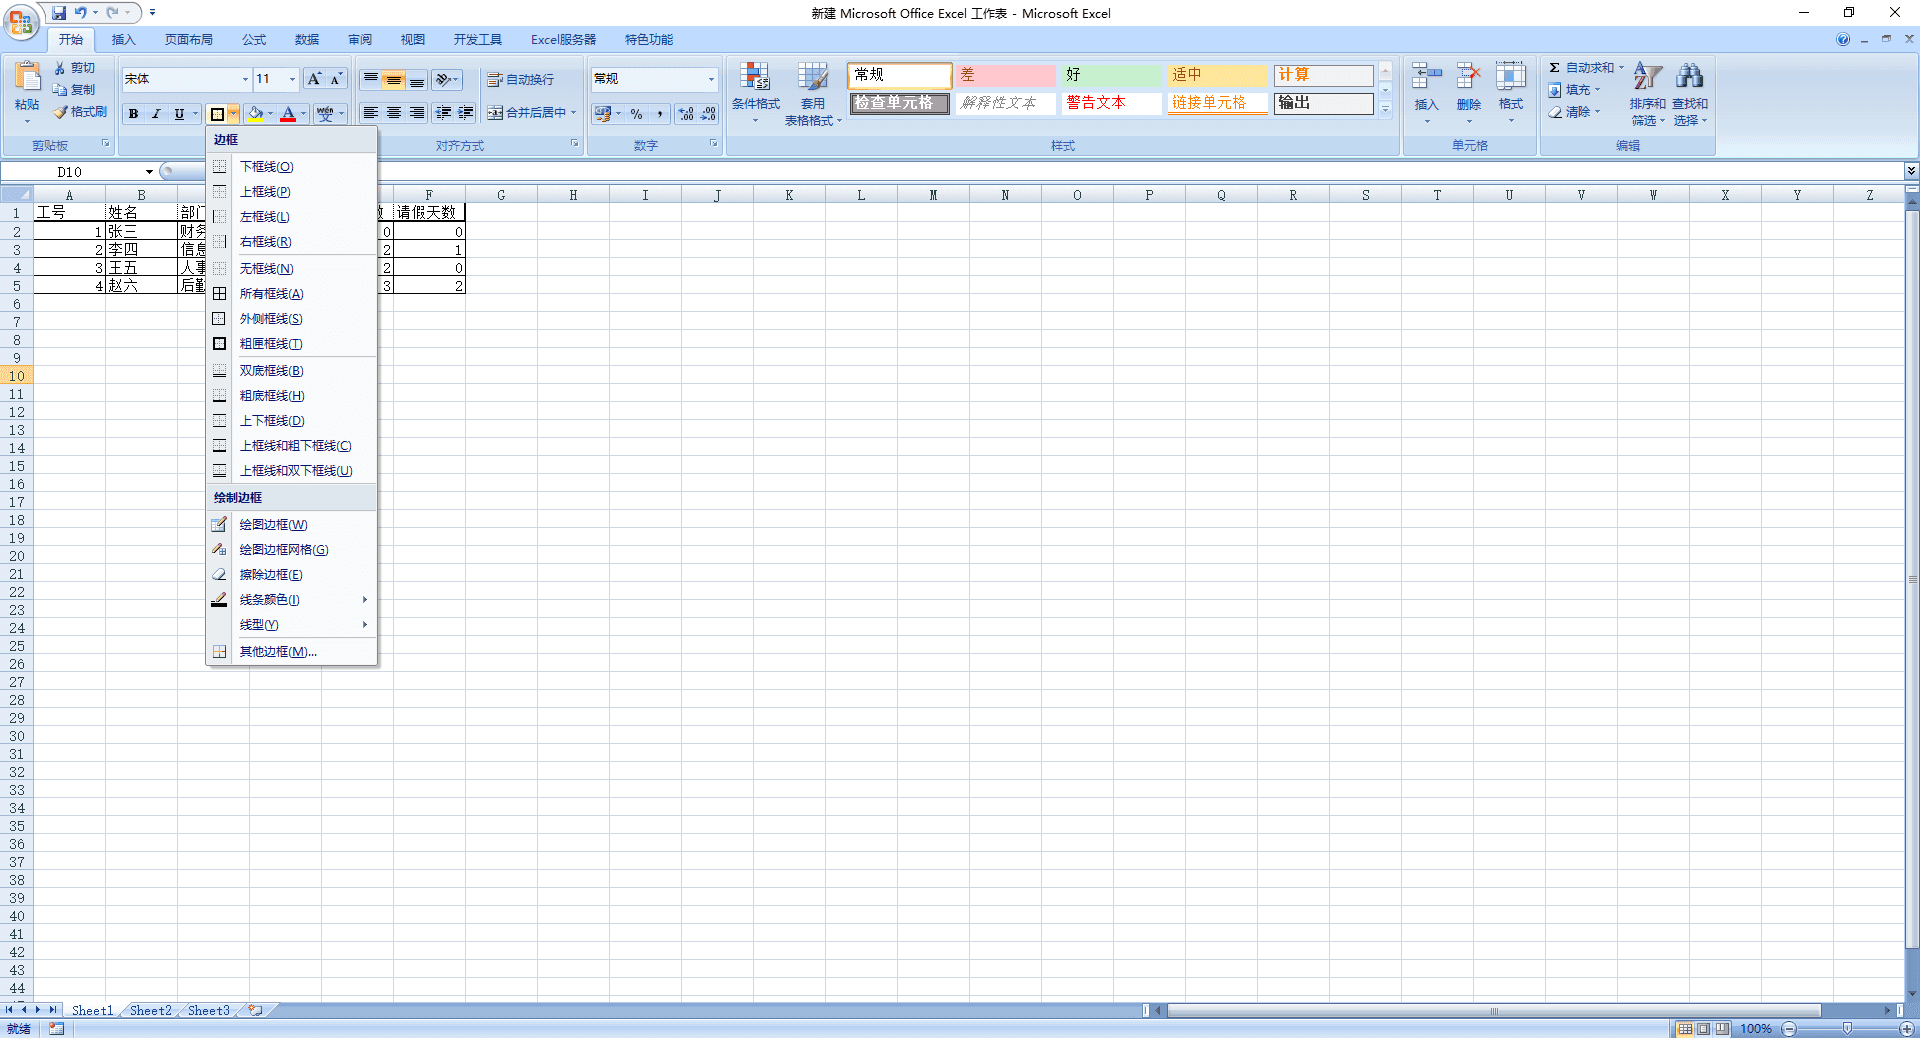Apply 差 cell style
Screen dimensions: 1920x1038
(1005, 75)
